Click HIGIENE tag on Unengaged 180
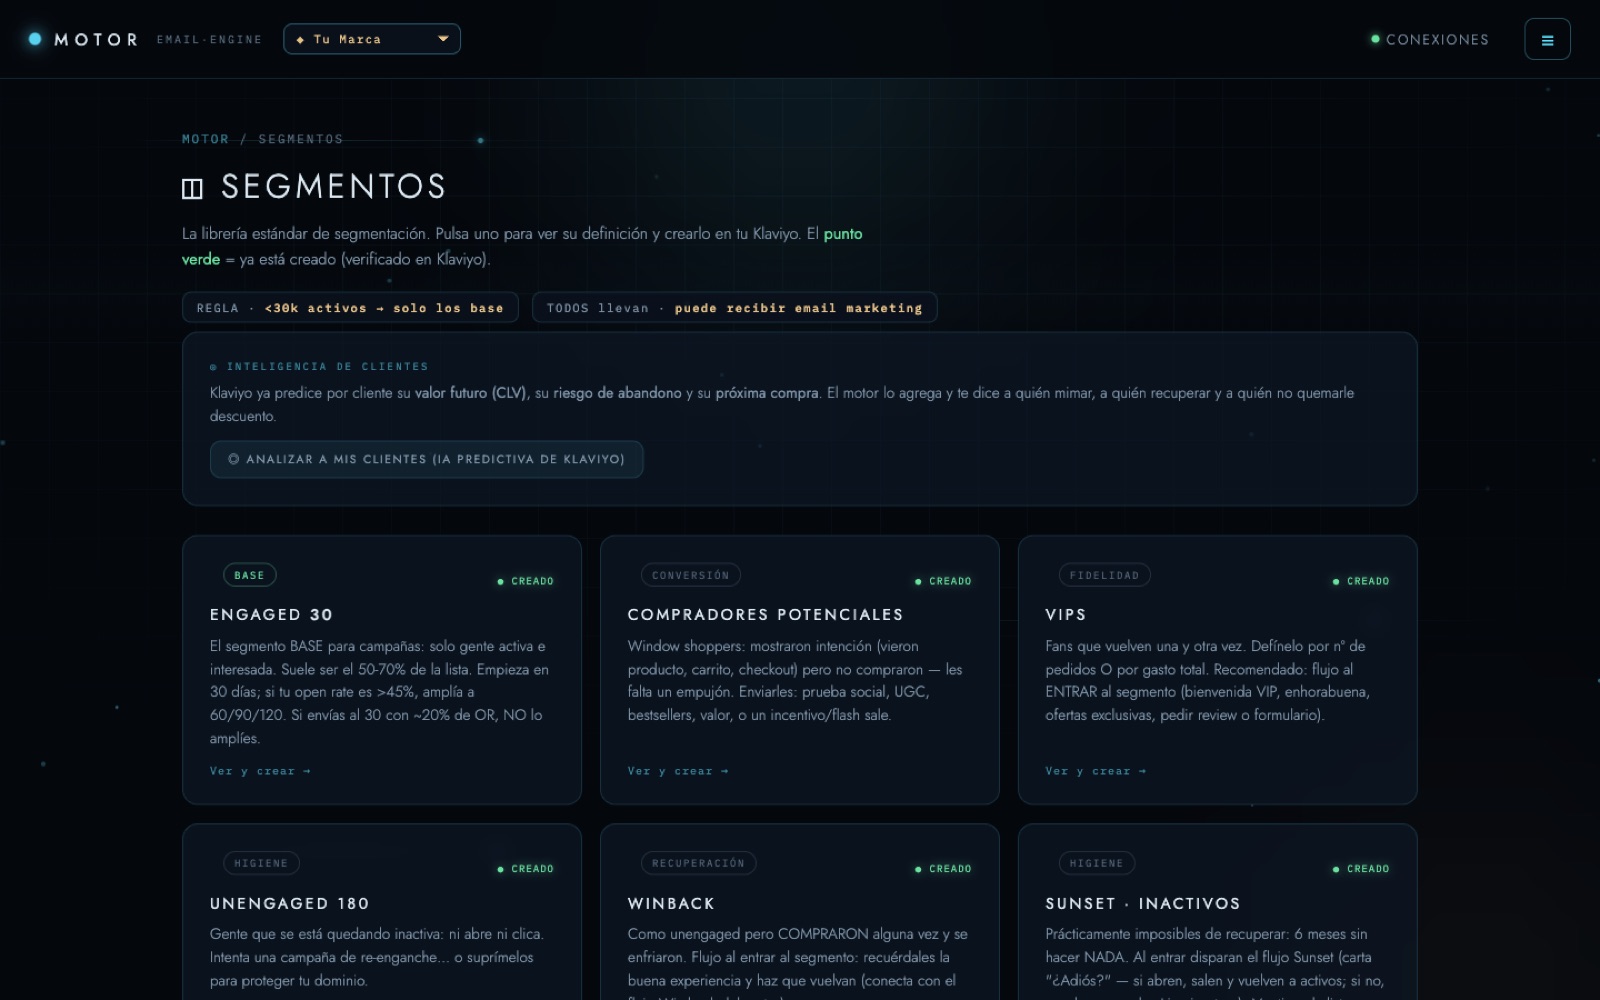Screen dimensions: 1600x1000 pyautogui.click(x=261, y=863)
